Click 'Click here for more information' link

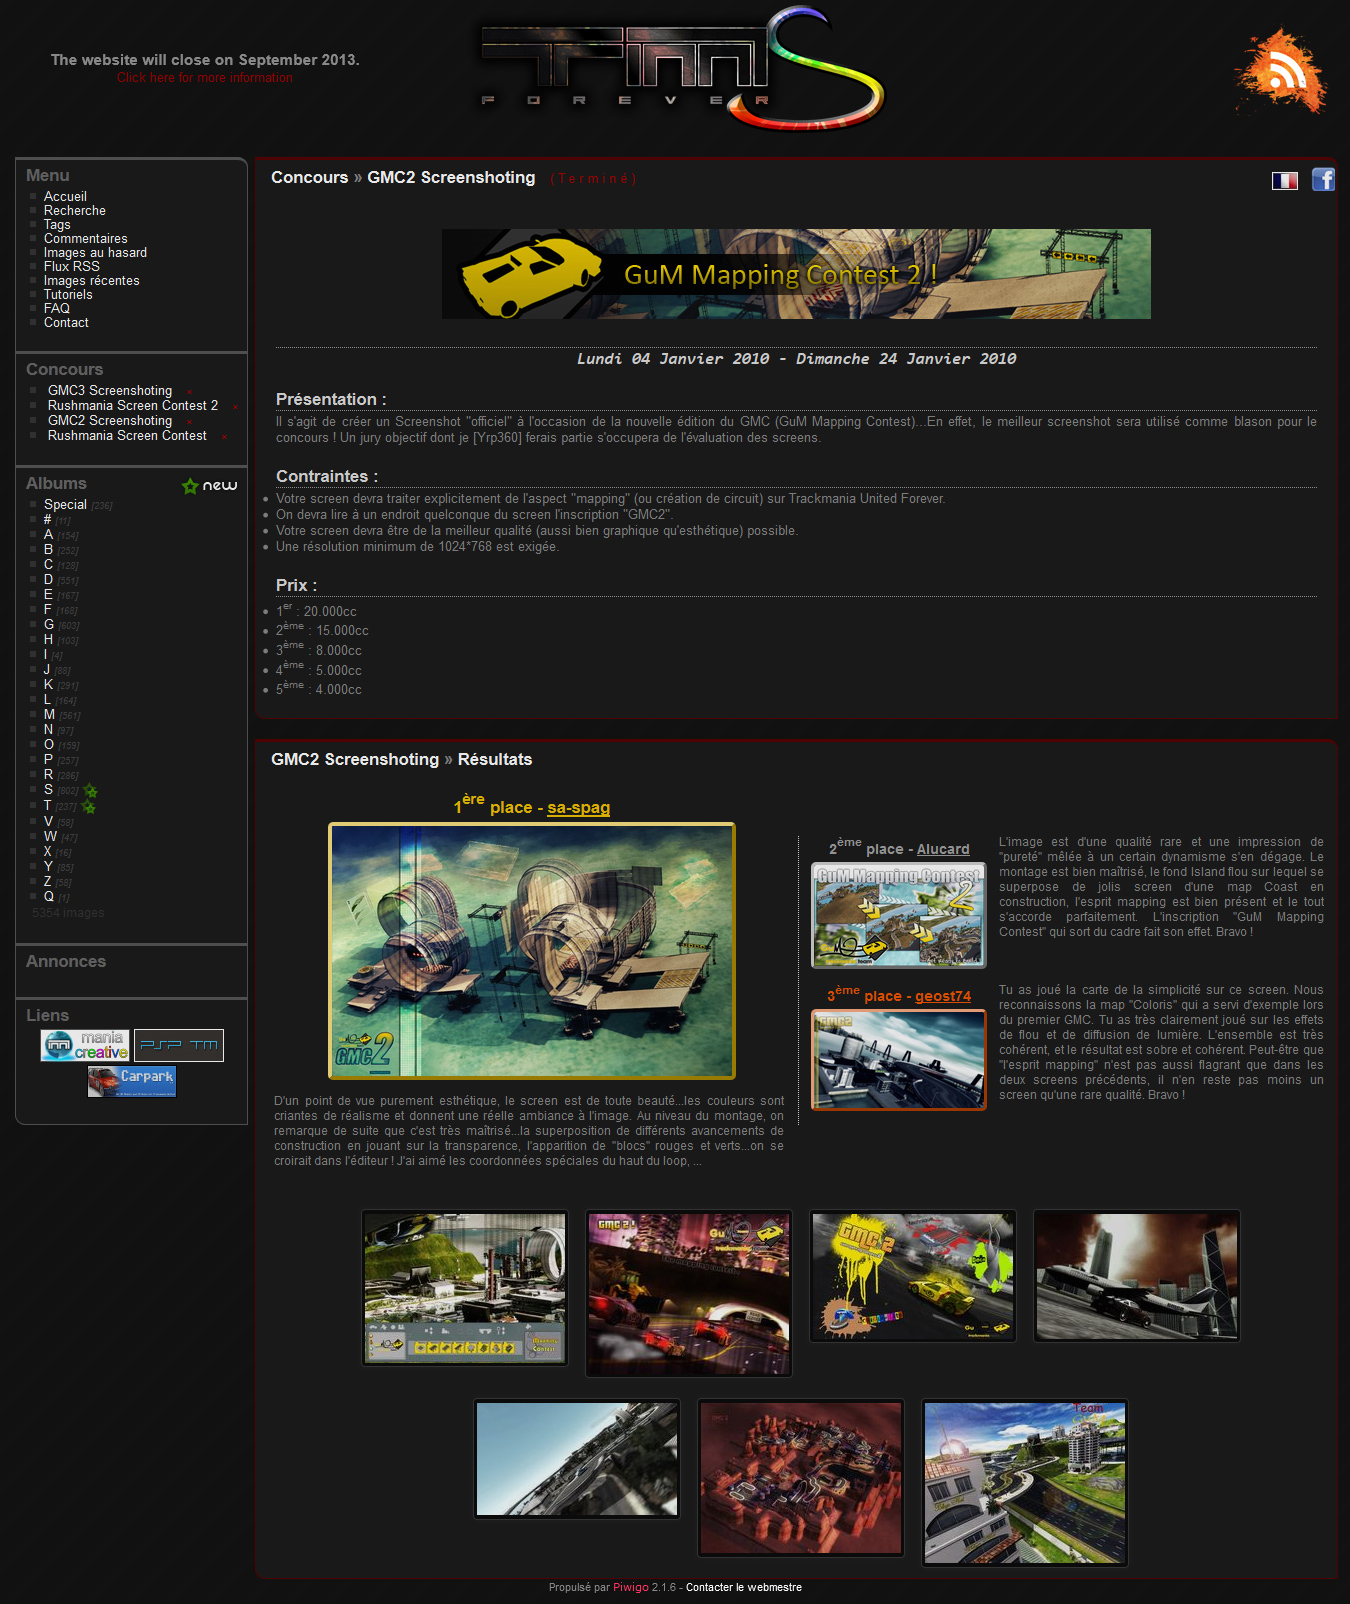pyautogui.click(x=205, y=77)
